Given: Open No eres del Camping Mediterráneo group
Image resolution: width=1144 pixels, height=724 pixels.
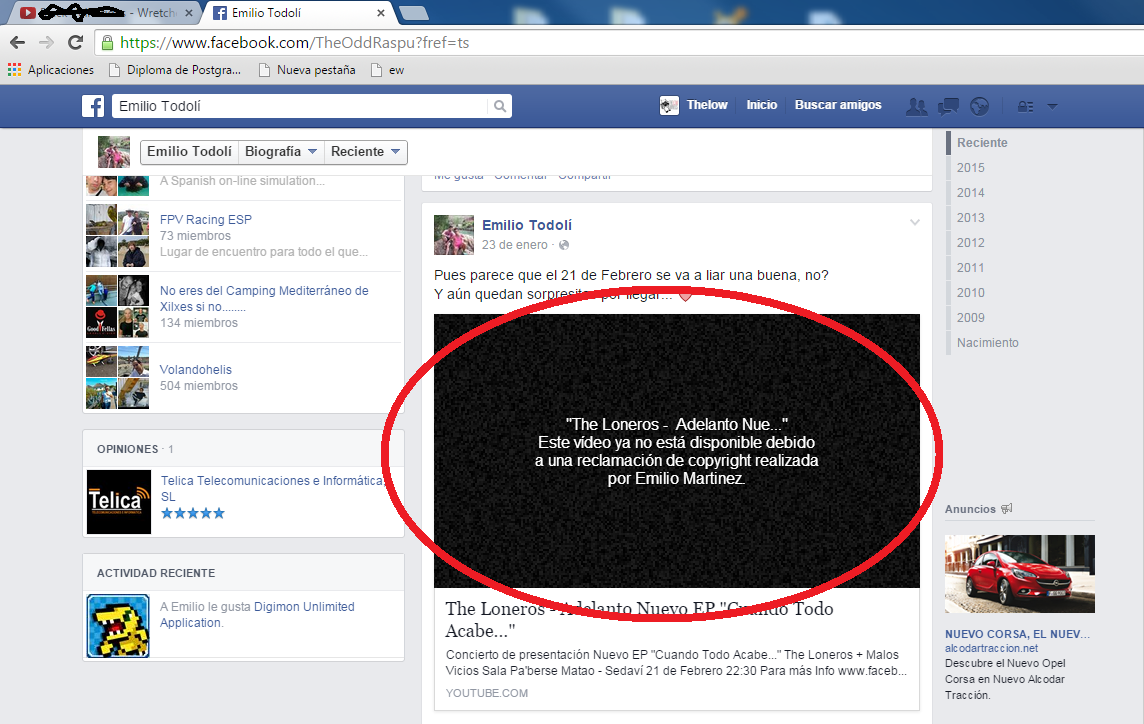Looking at the screenshot, I should 264,299.
